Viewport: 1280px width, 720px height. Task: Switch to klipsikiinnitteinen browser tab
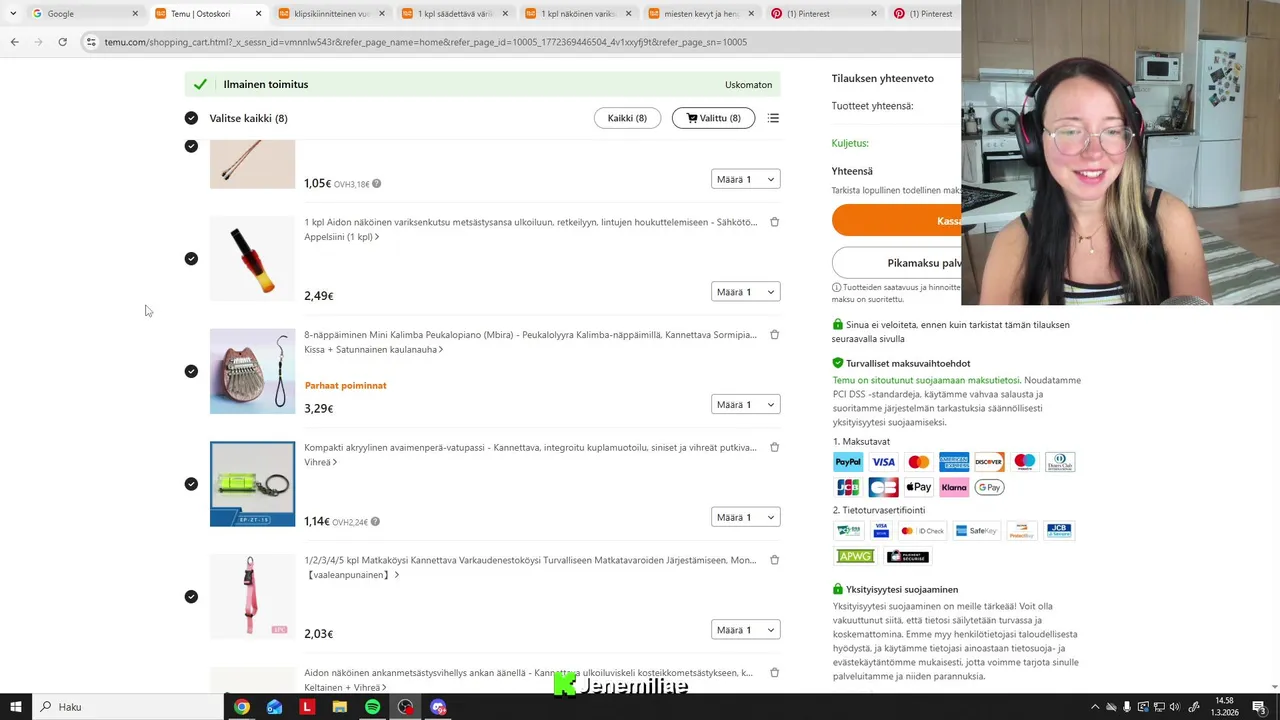332,14
